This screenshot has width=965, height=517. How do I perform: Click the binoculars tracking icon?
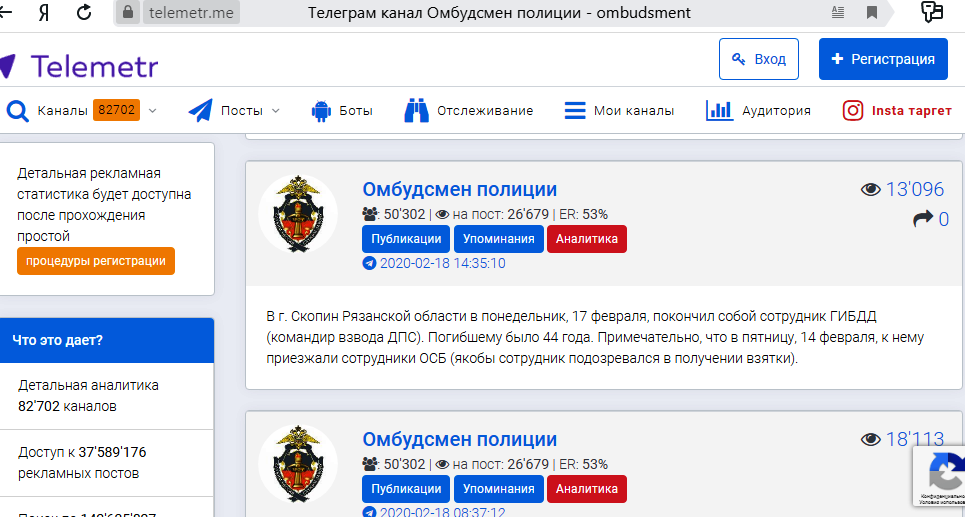(416, 111)
